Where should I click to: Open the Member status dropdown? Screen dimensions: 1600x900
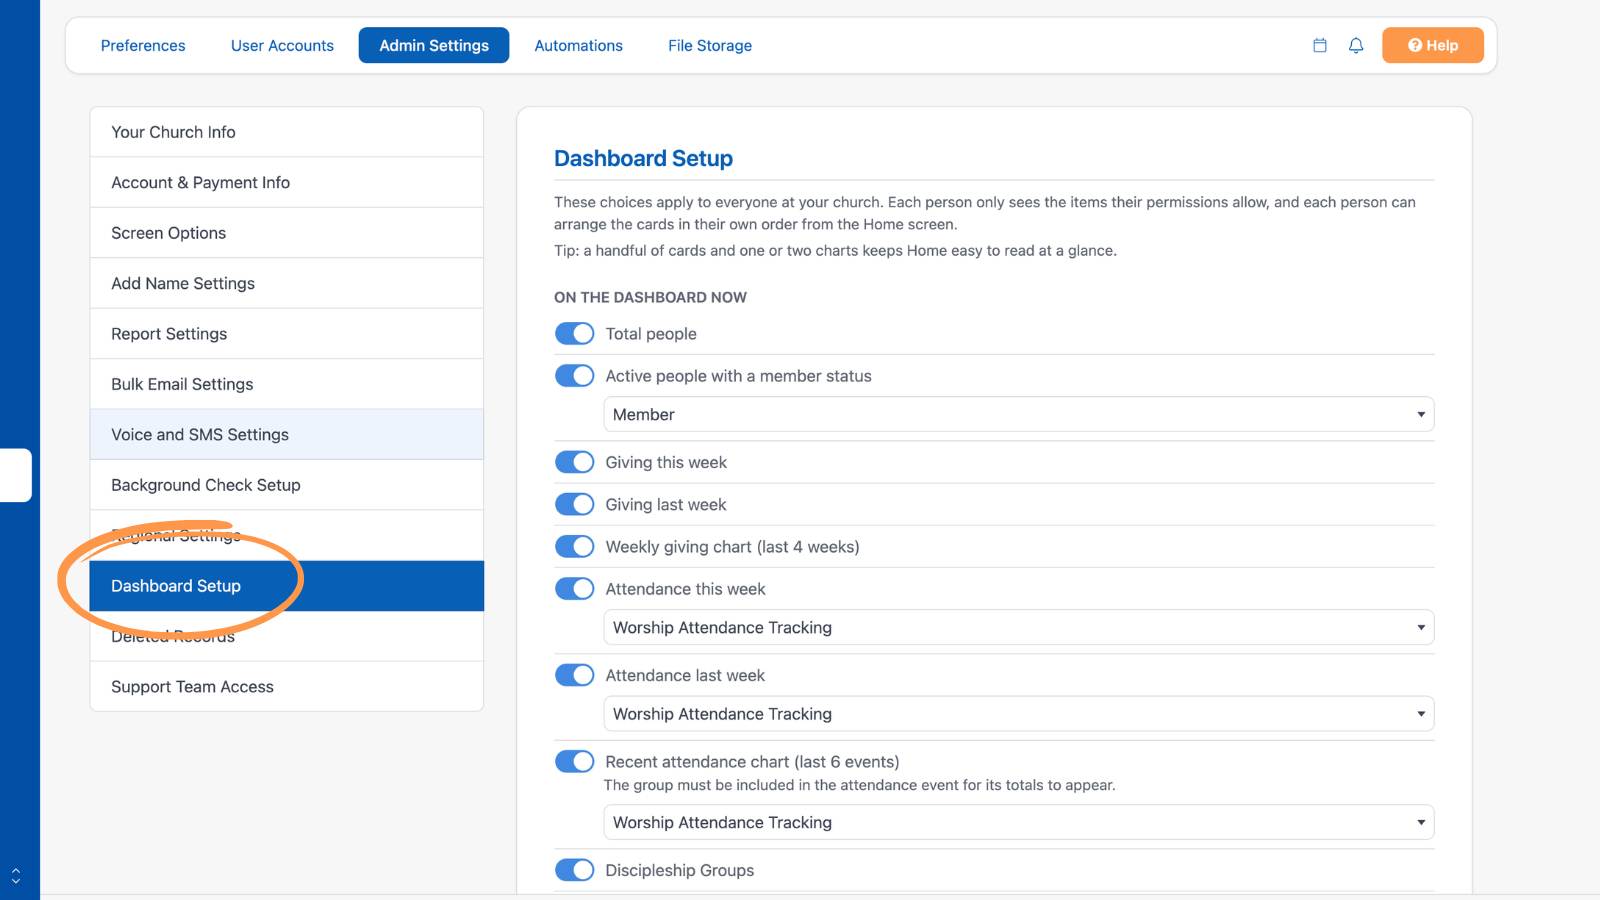tap(1019, 414)
